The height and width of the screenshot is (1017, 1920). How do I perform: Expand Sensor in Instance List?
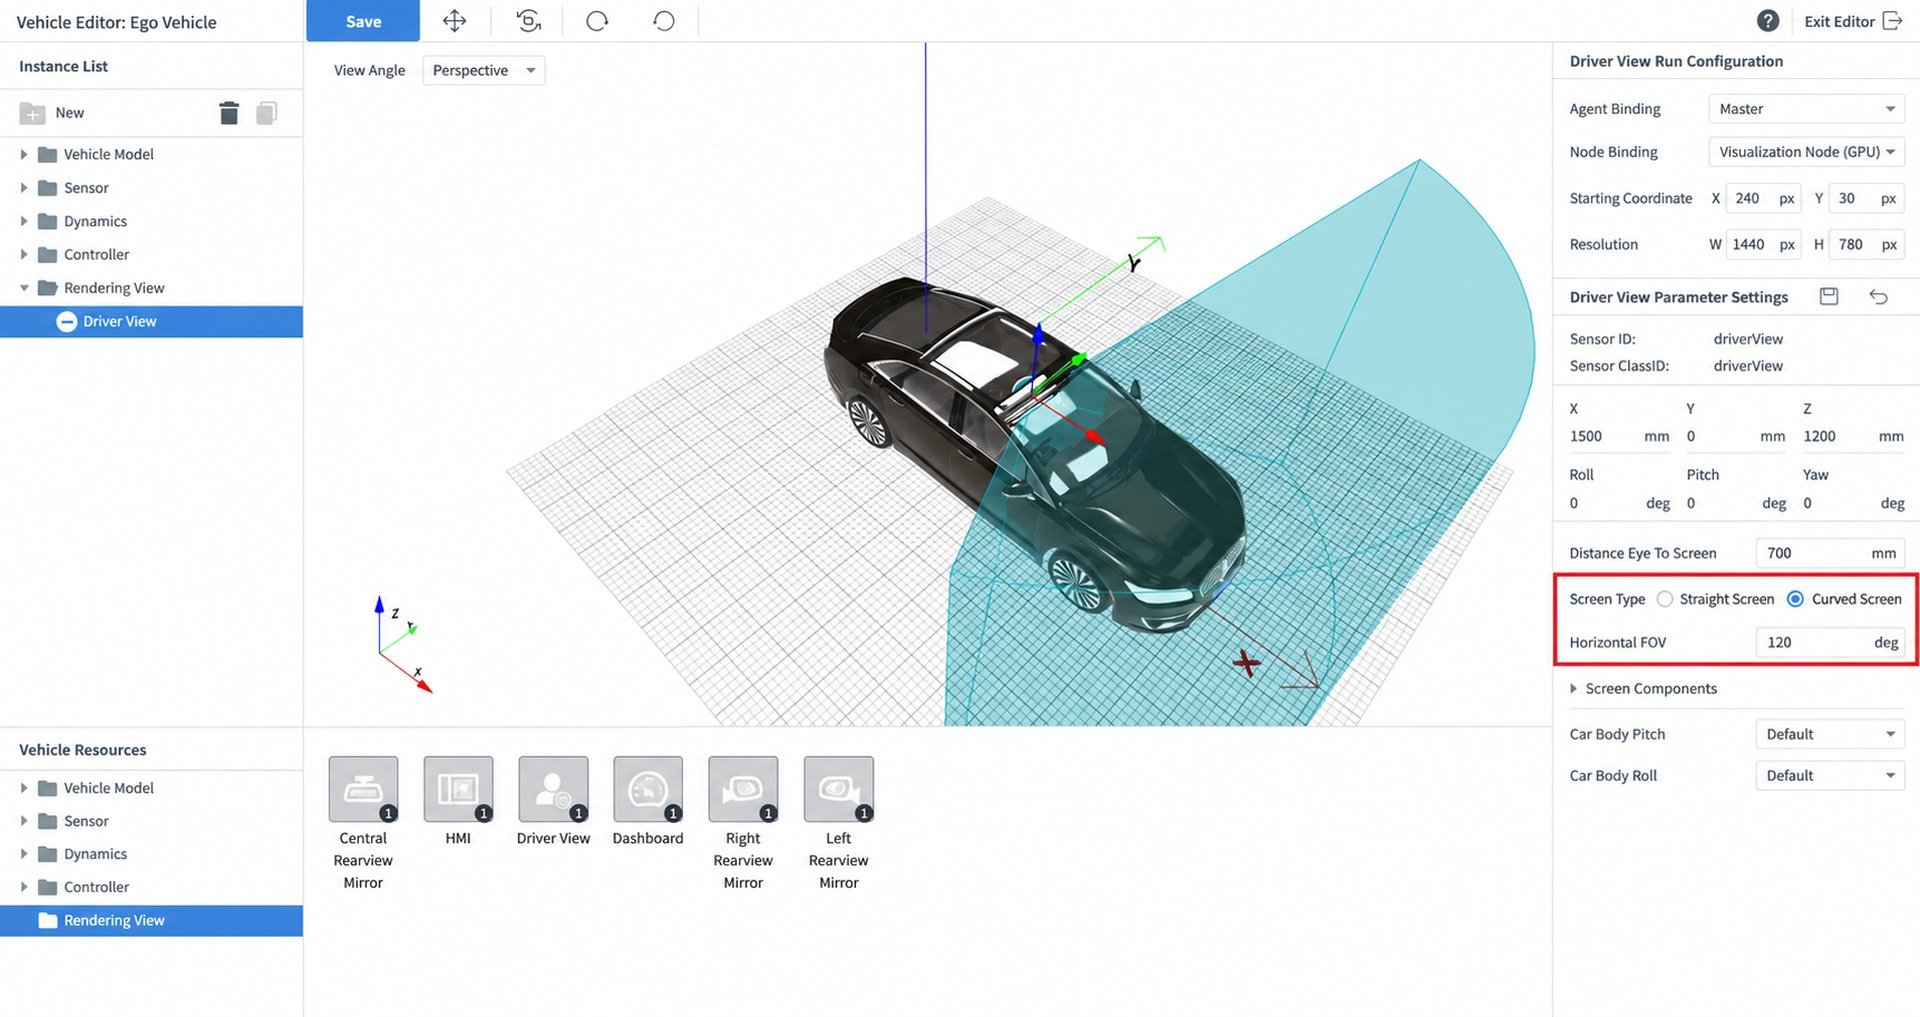click(x=24, y=188)
